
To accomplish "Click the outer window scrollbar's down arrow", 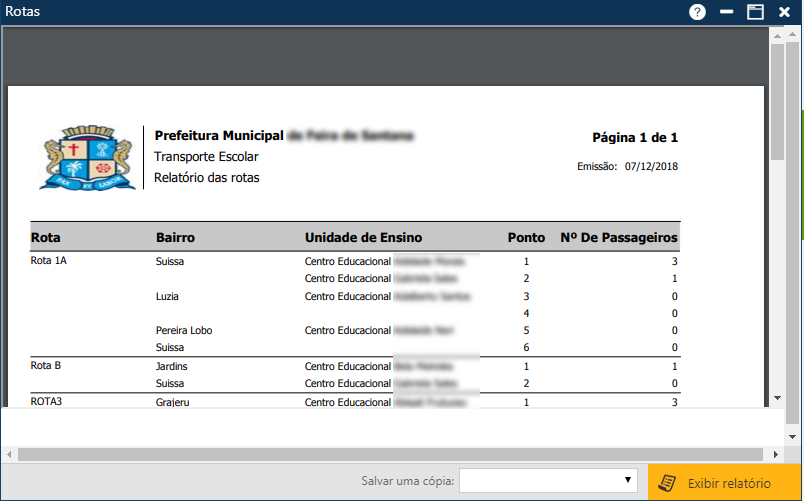I will (x=792, y=437).
